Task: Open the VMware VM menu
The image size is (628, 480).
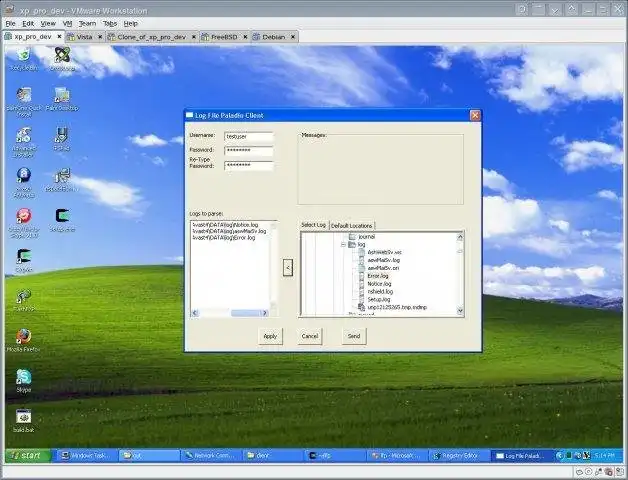Action: pos(67,24)
